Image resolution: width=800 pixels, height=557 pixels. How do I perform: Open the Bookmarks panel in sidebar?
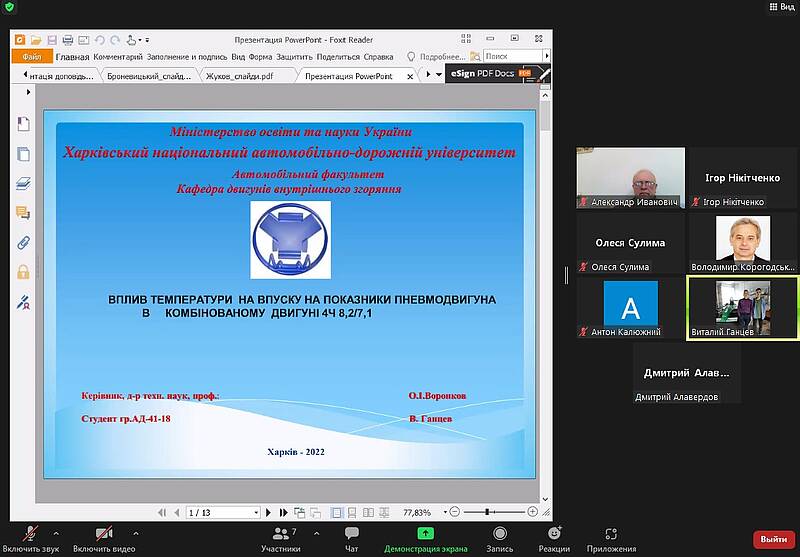tap(23, 123)
